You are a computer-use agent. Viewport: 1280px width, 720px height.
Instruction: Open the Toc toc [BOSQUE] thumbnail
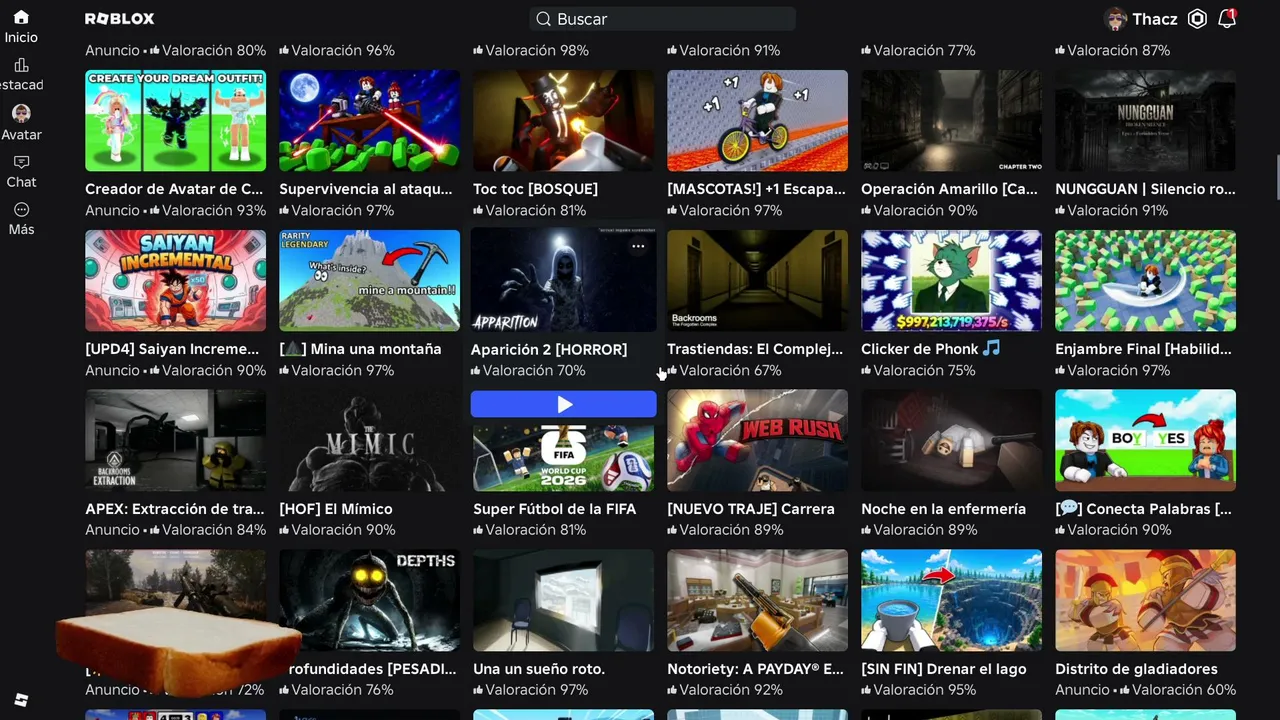coord(564,121)
